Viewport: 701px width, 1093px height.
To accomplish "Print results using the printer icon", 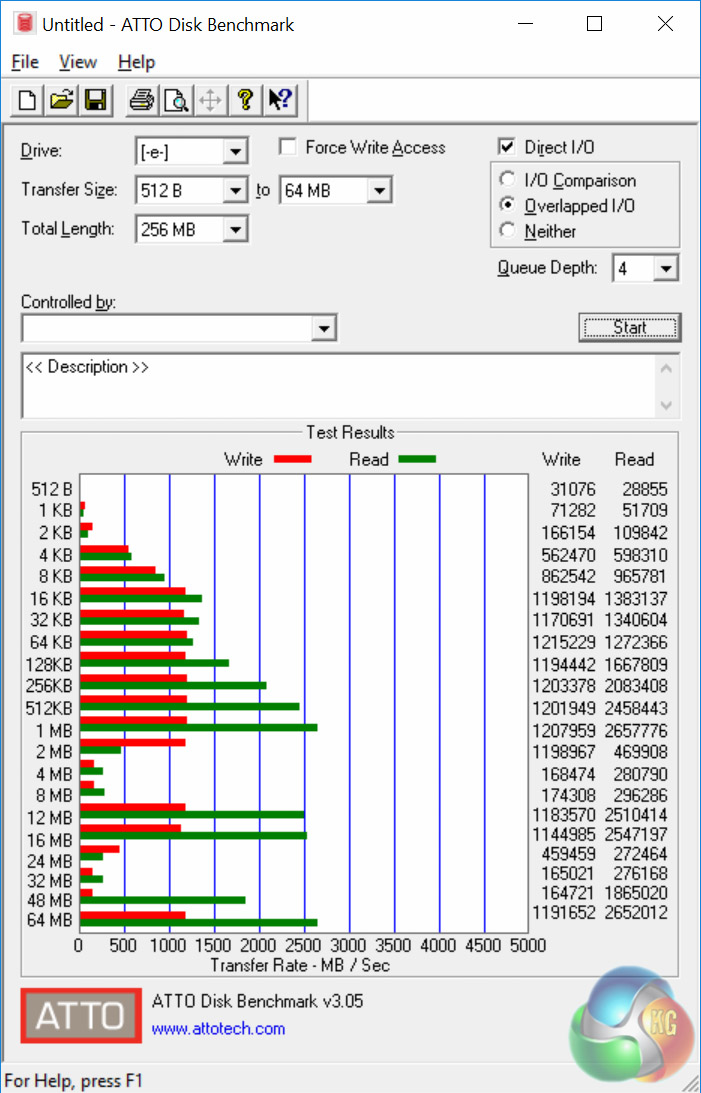I will (142, 100).
